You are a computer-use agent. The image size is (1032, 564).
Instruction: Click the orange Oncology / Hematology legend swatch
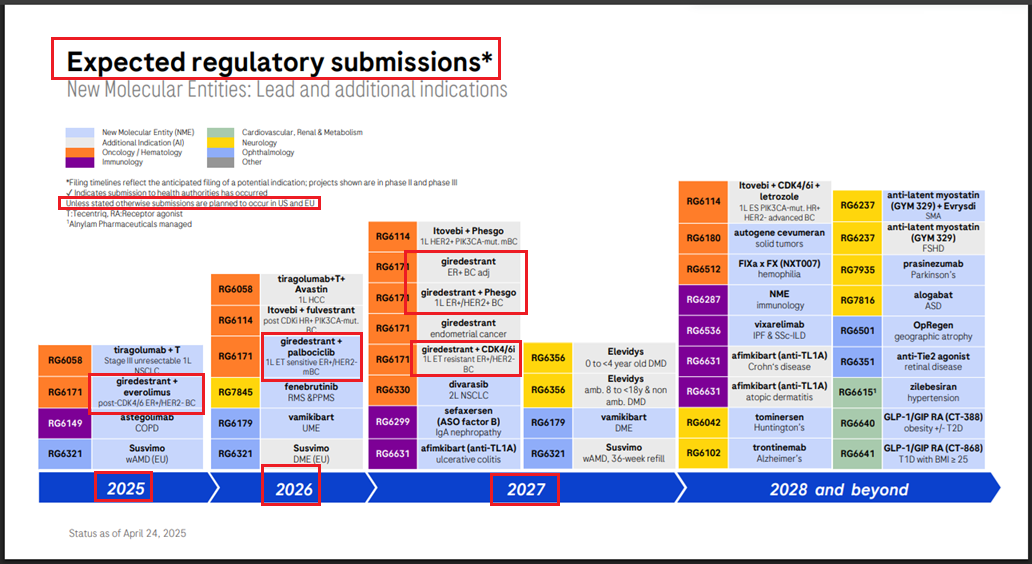tap(80, 152)
